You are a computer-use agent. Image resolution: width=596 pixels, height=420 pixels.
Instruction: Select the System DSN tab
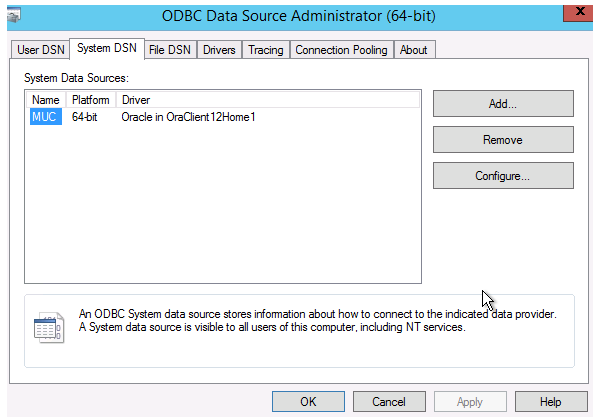107,48
